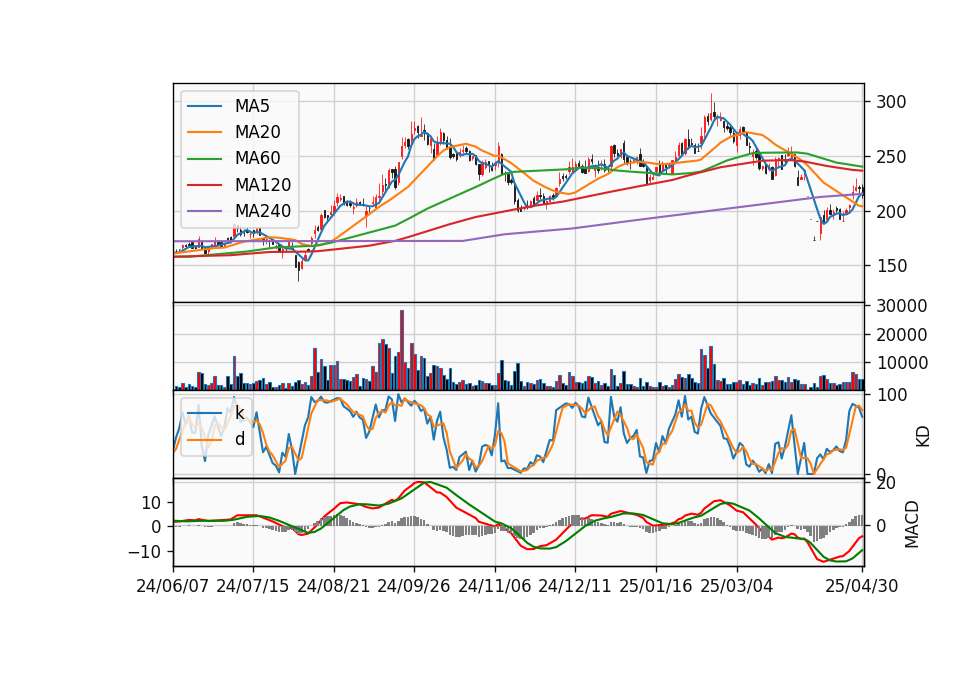
Task: Click the 24/07/15 date axis label
Action: (253, 587)
